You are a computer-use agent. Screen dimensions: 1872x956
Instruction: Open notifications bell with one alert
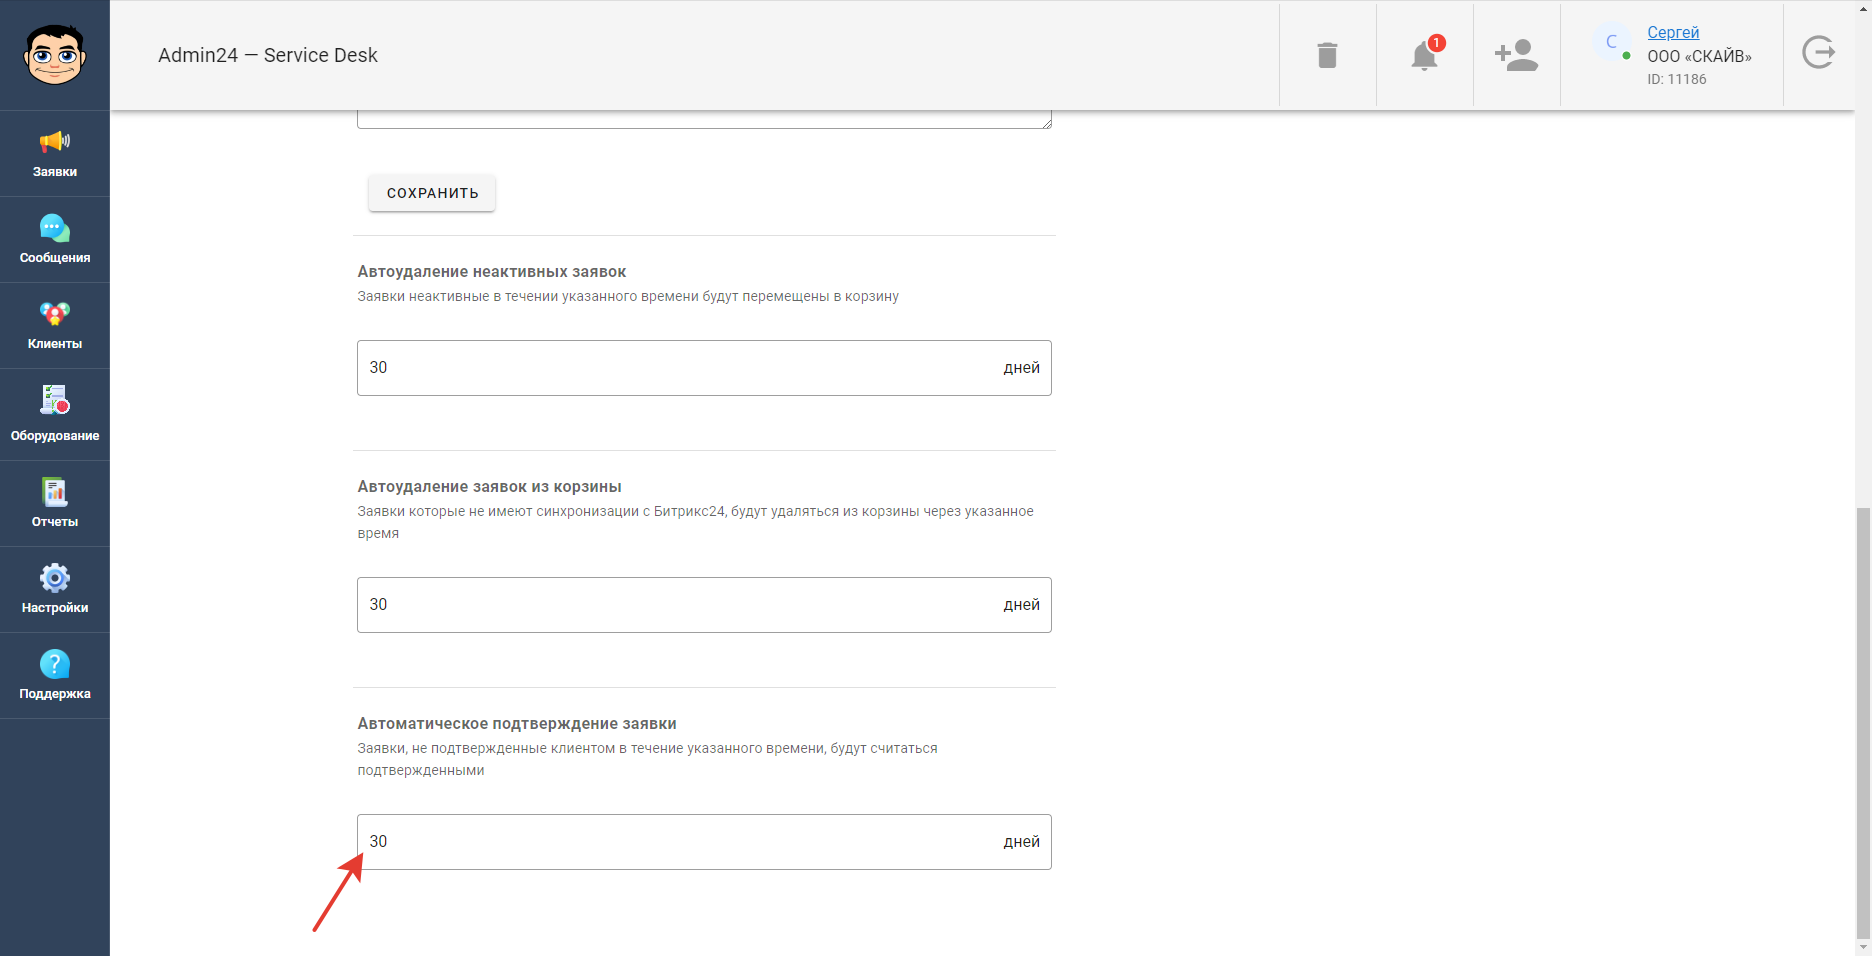(1425, 54)
